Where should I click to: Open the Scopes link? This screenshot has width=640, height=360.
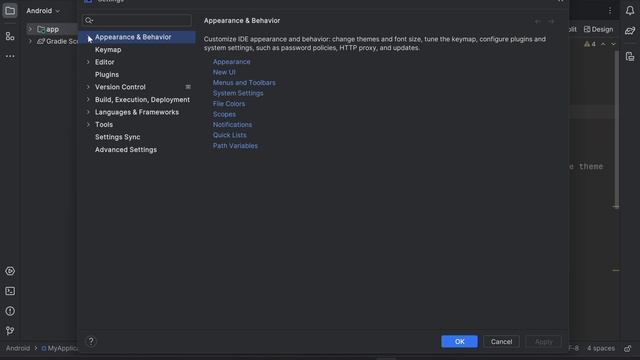(224, 114)
